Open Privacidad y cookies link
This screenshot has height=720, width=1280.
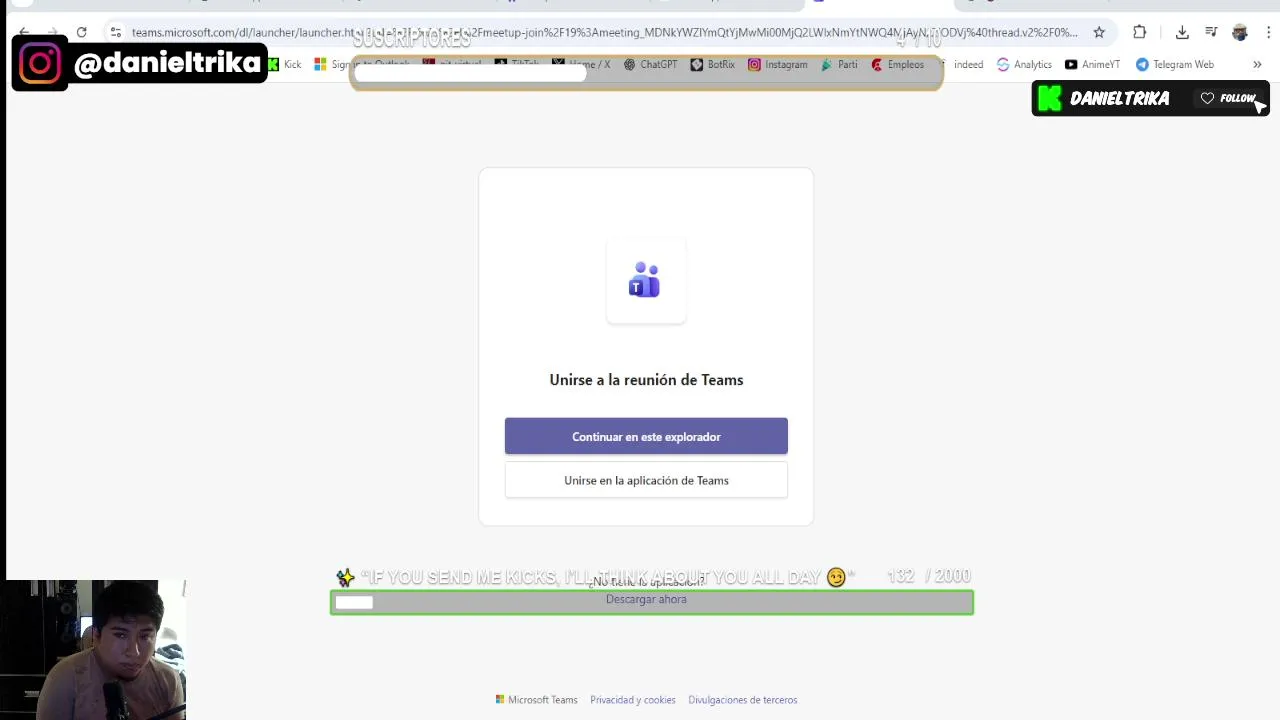click(x=633, y=700)
